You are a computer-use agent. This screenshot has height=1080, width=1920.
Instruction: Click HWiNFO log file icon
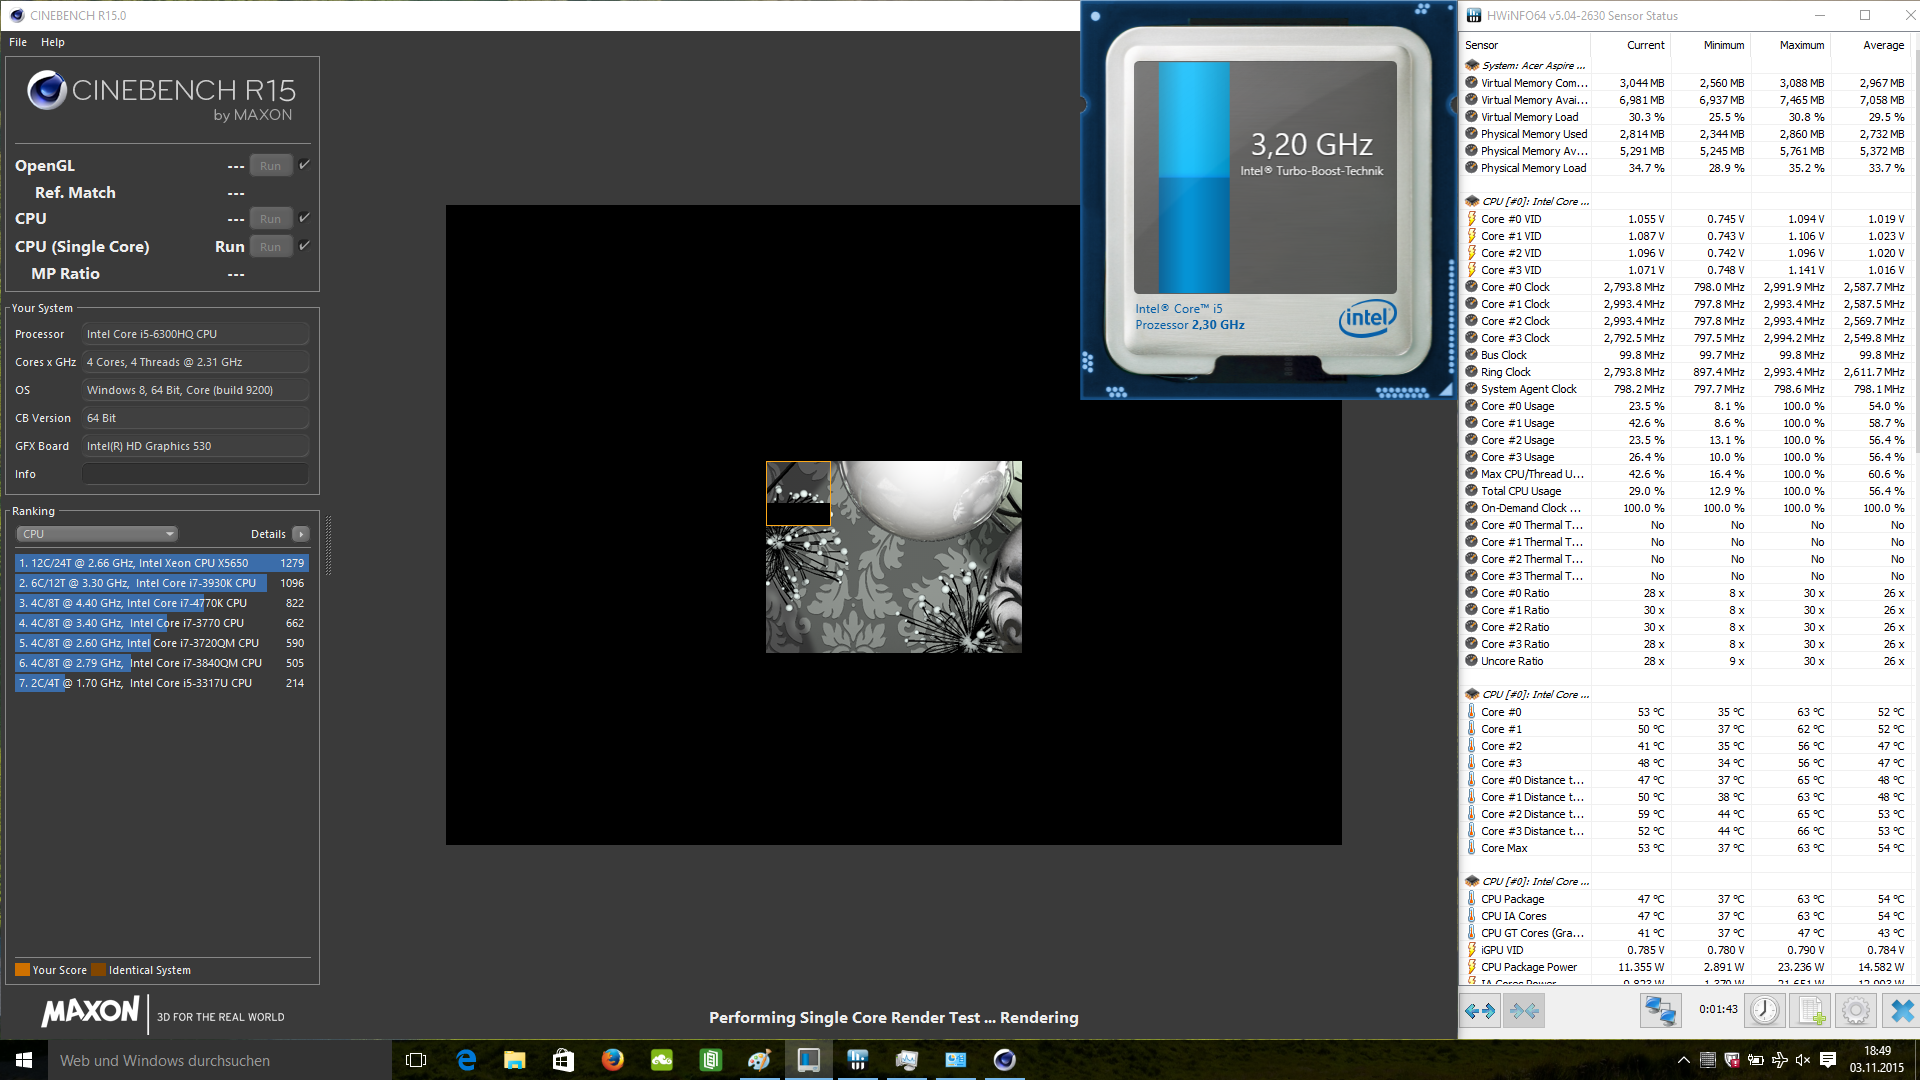[1811, 1011]
